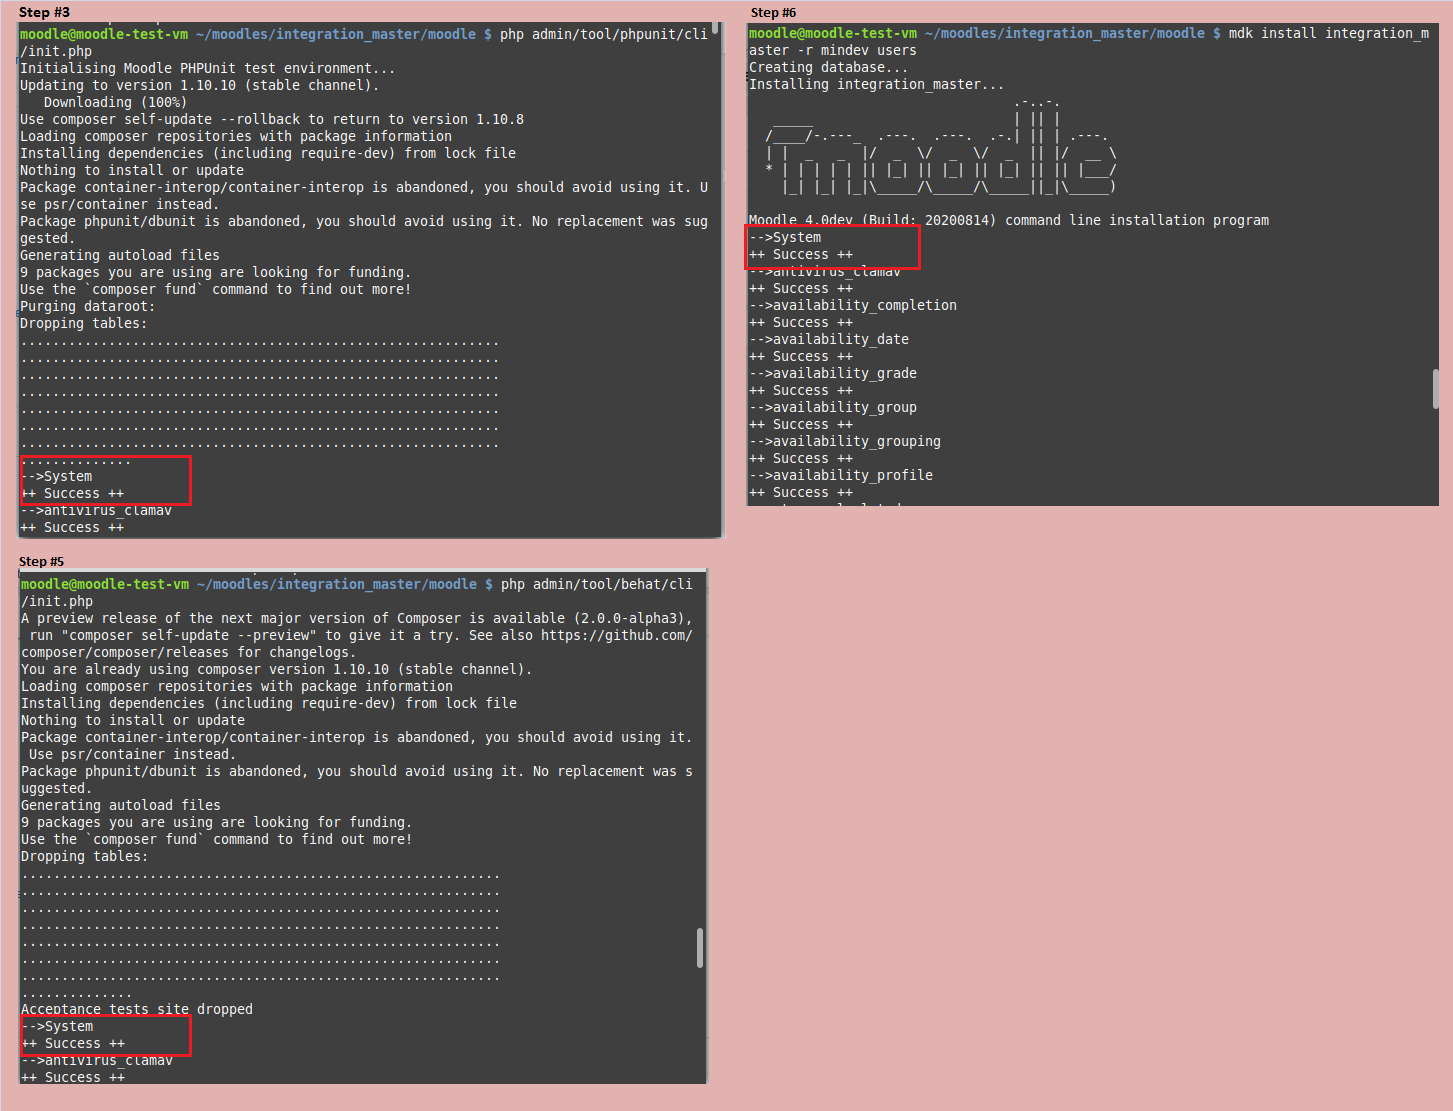Click '-->antivirus_clamav' in the Step #5 terminal
The width and height of the screenshot is (1453, 1111).
pyautogui.click(x=97, y=1060)
